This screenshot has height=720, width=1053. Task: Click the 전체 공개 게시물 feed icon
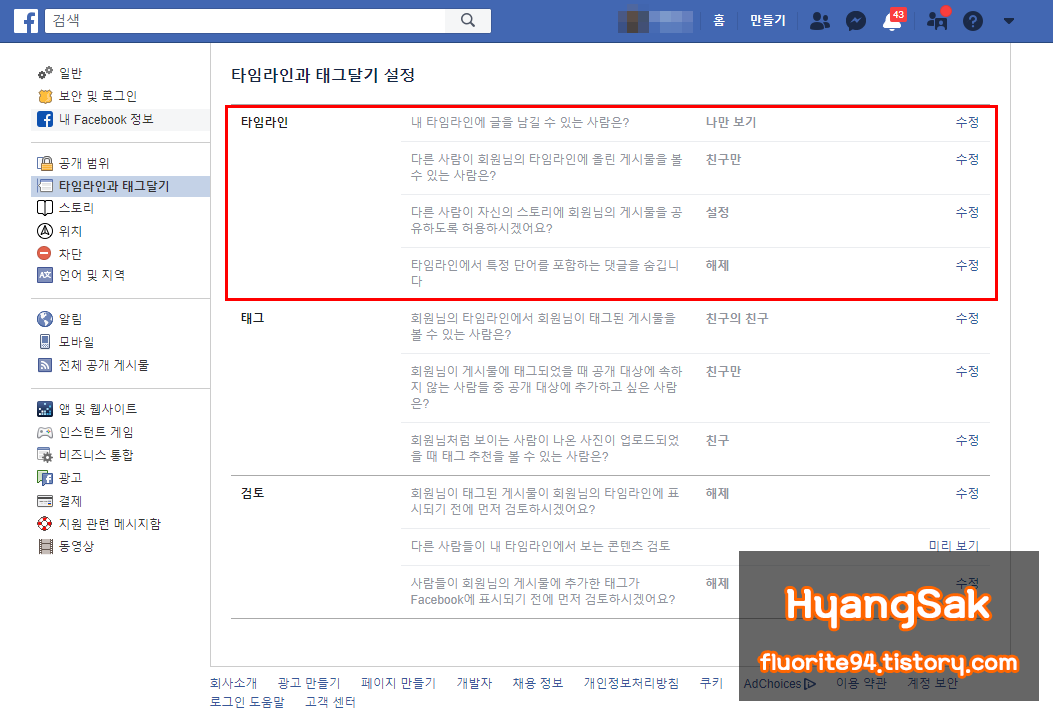click(45, 365)
